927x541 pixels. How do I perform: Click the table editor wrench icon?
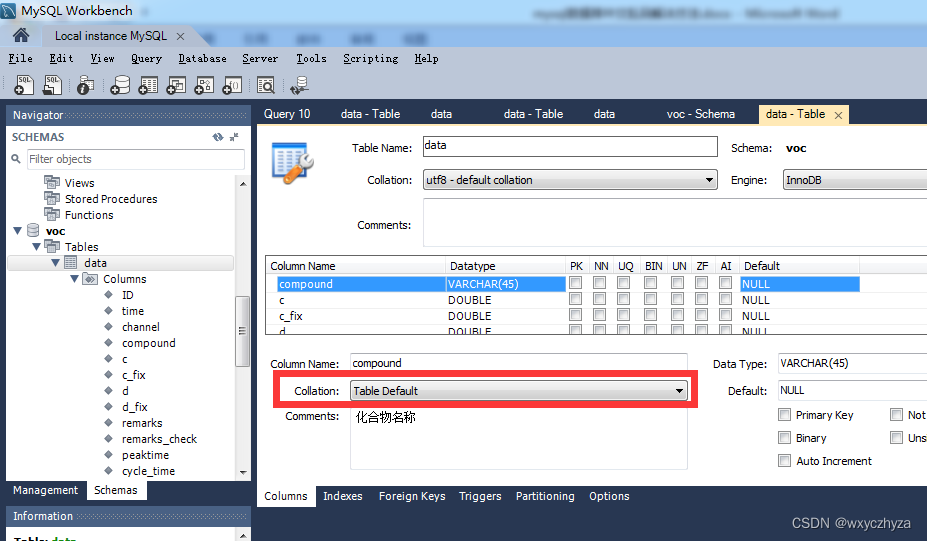click(293, 163)
